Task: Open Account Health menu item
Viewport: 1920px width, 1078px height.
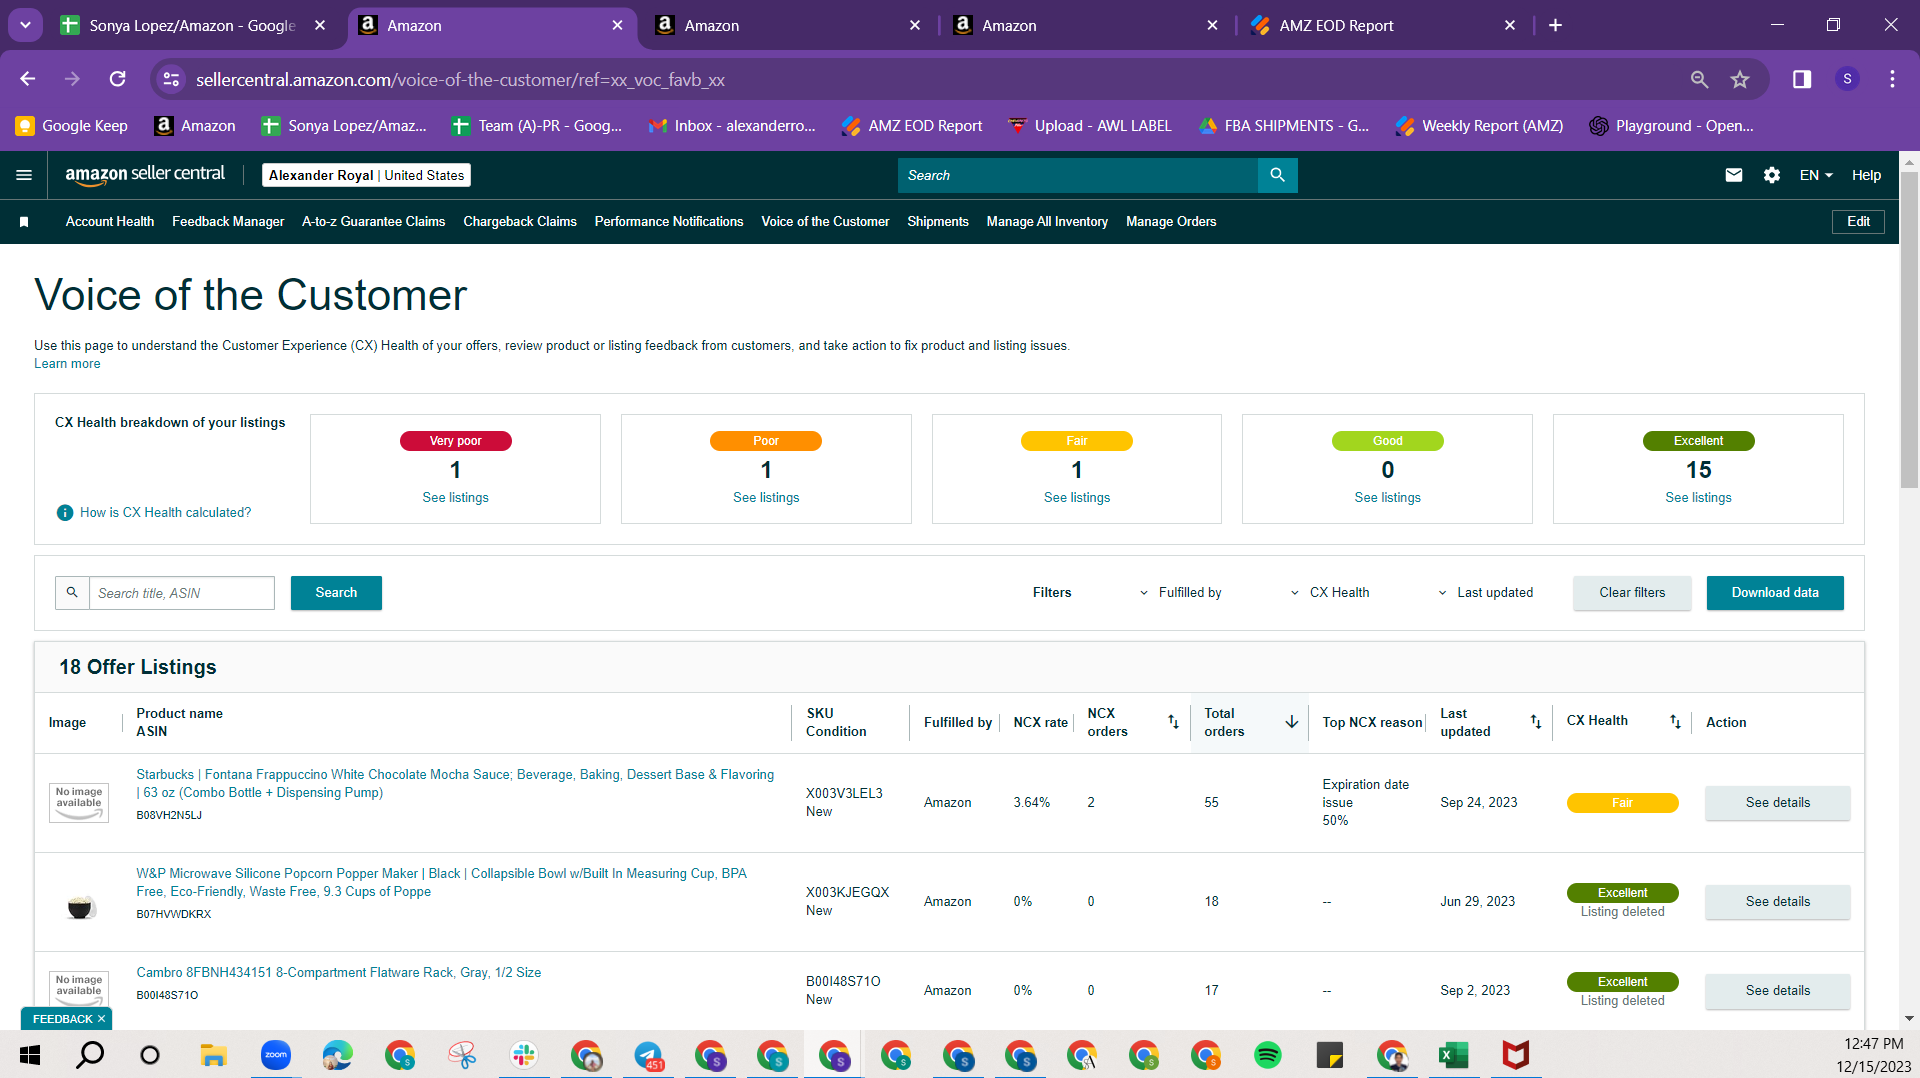Action: tap(110, 222)
